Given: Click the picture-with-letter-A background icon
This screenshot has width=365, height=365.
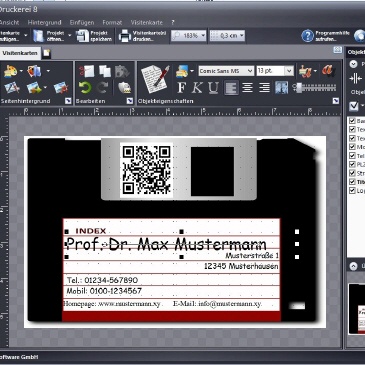Looking at the screenshot, I should (12, 88).
